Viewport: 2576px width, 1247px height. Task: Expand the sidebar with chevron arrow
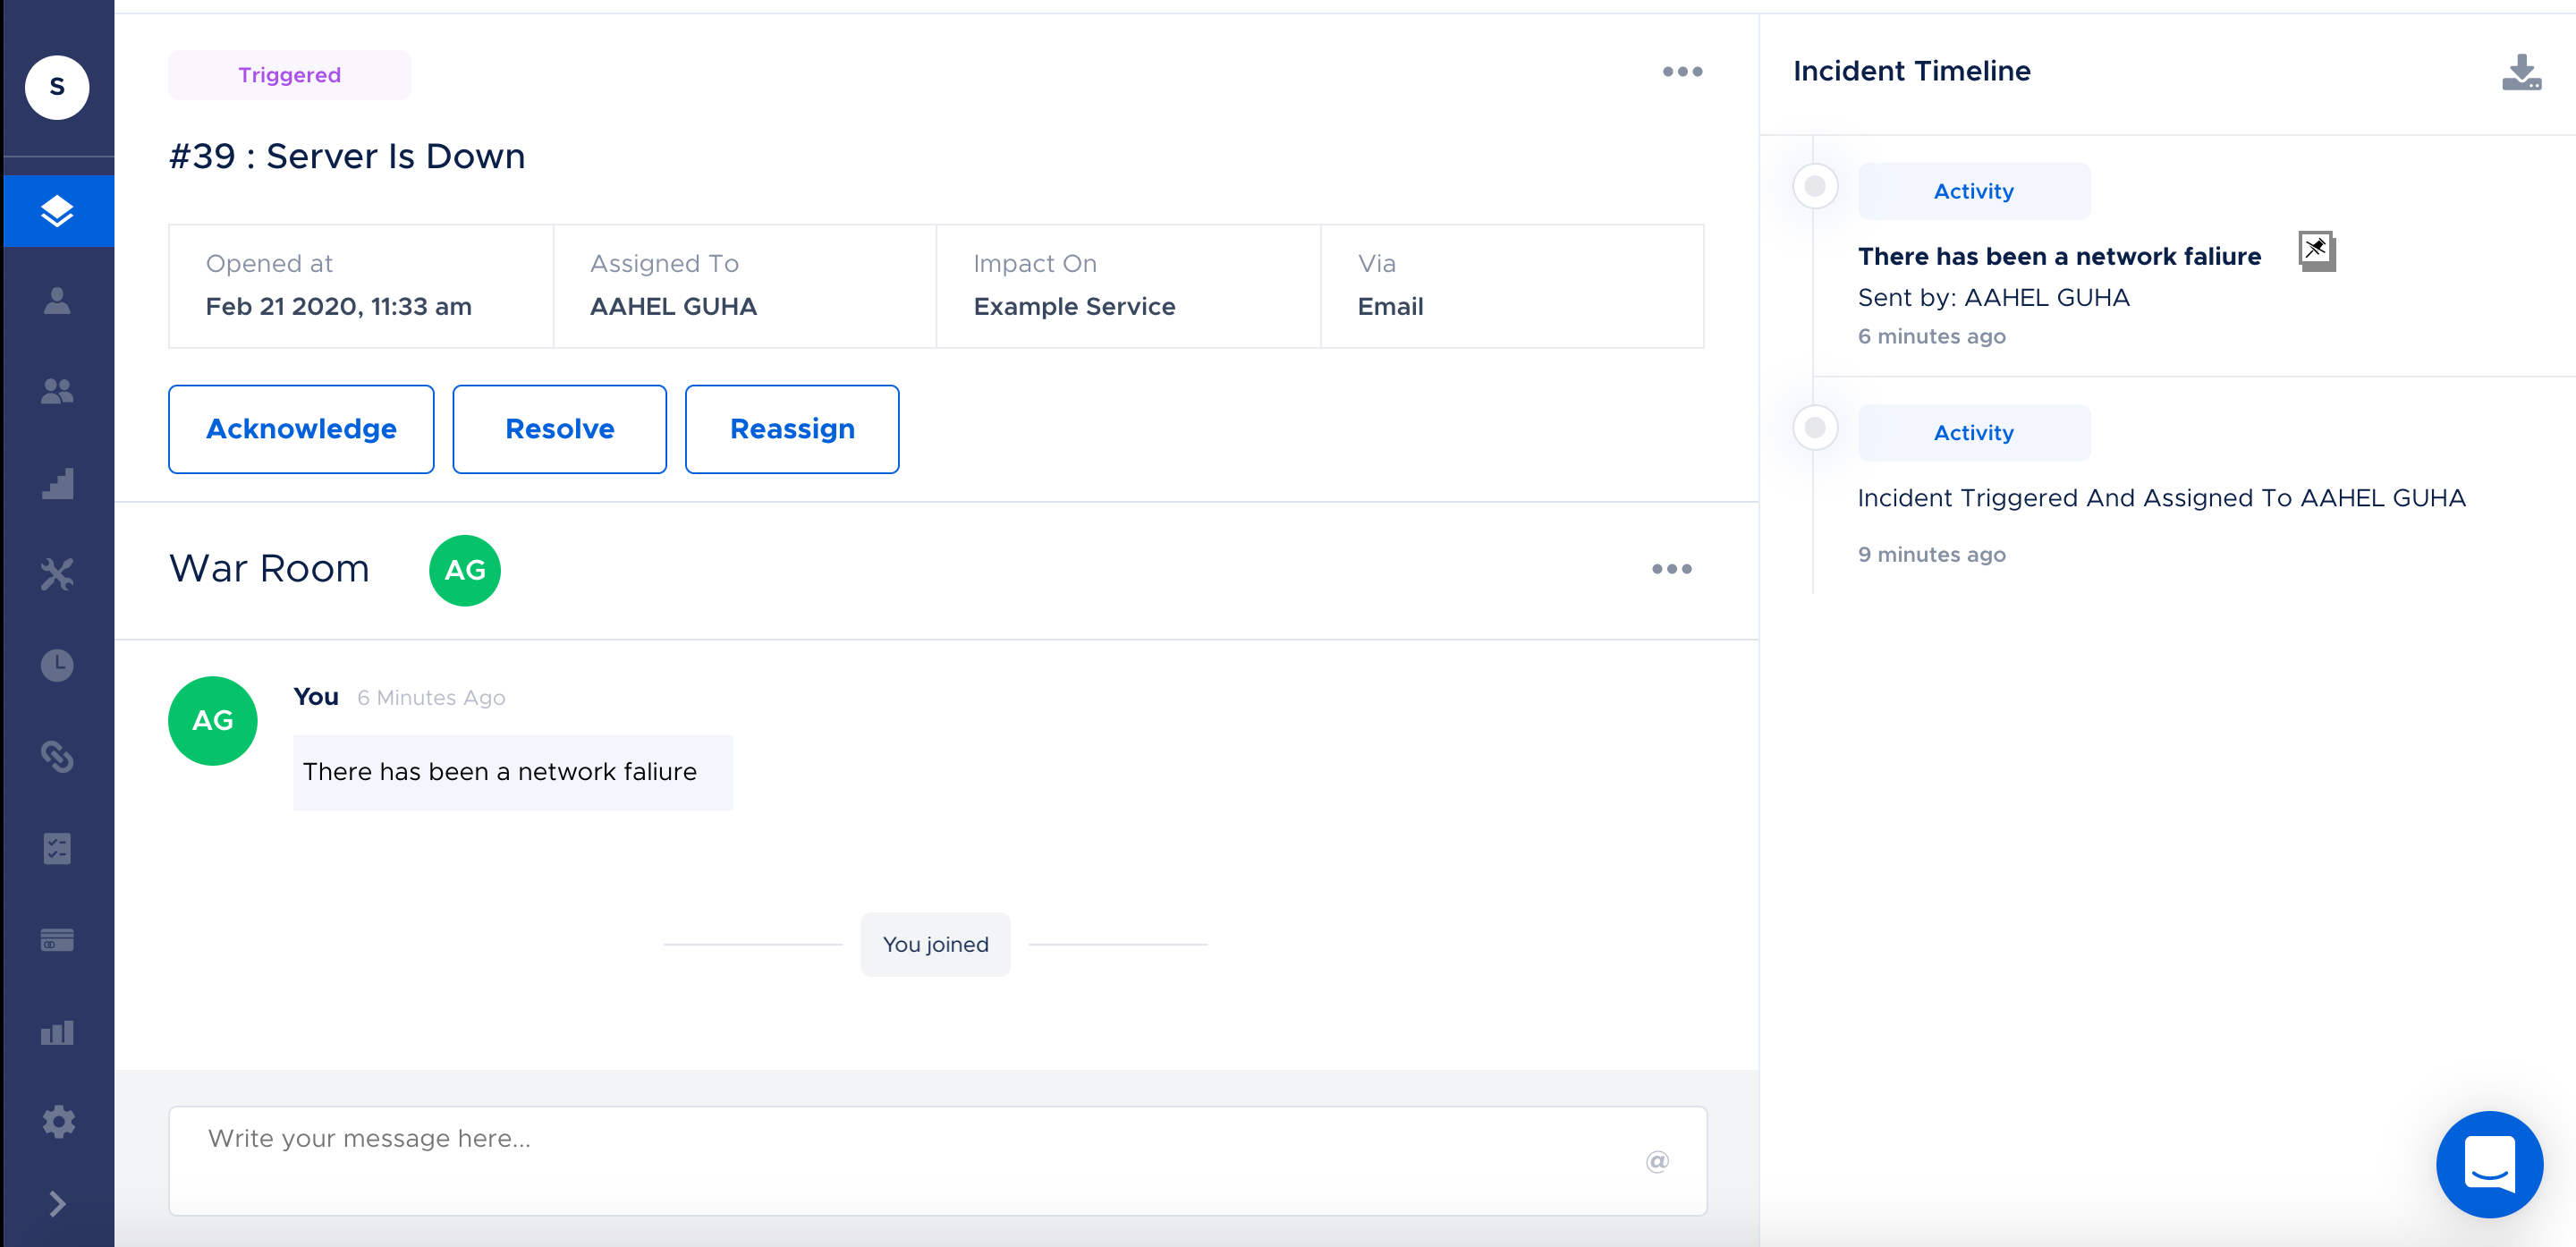57,1203
